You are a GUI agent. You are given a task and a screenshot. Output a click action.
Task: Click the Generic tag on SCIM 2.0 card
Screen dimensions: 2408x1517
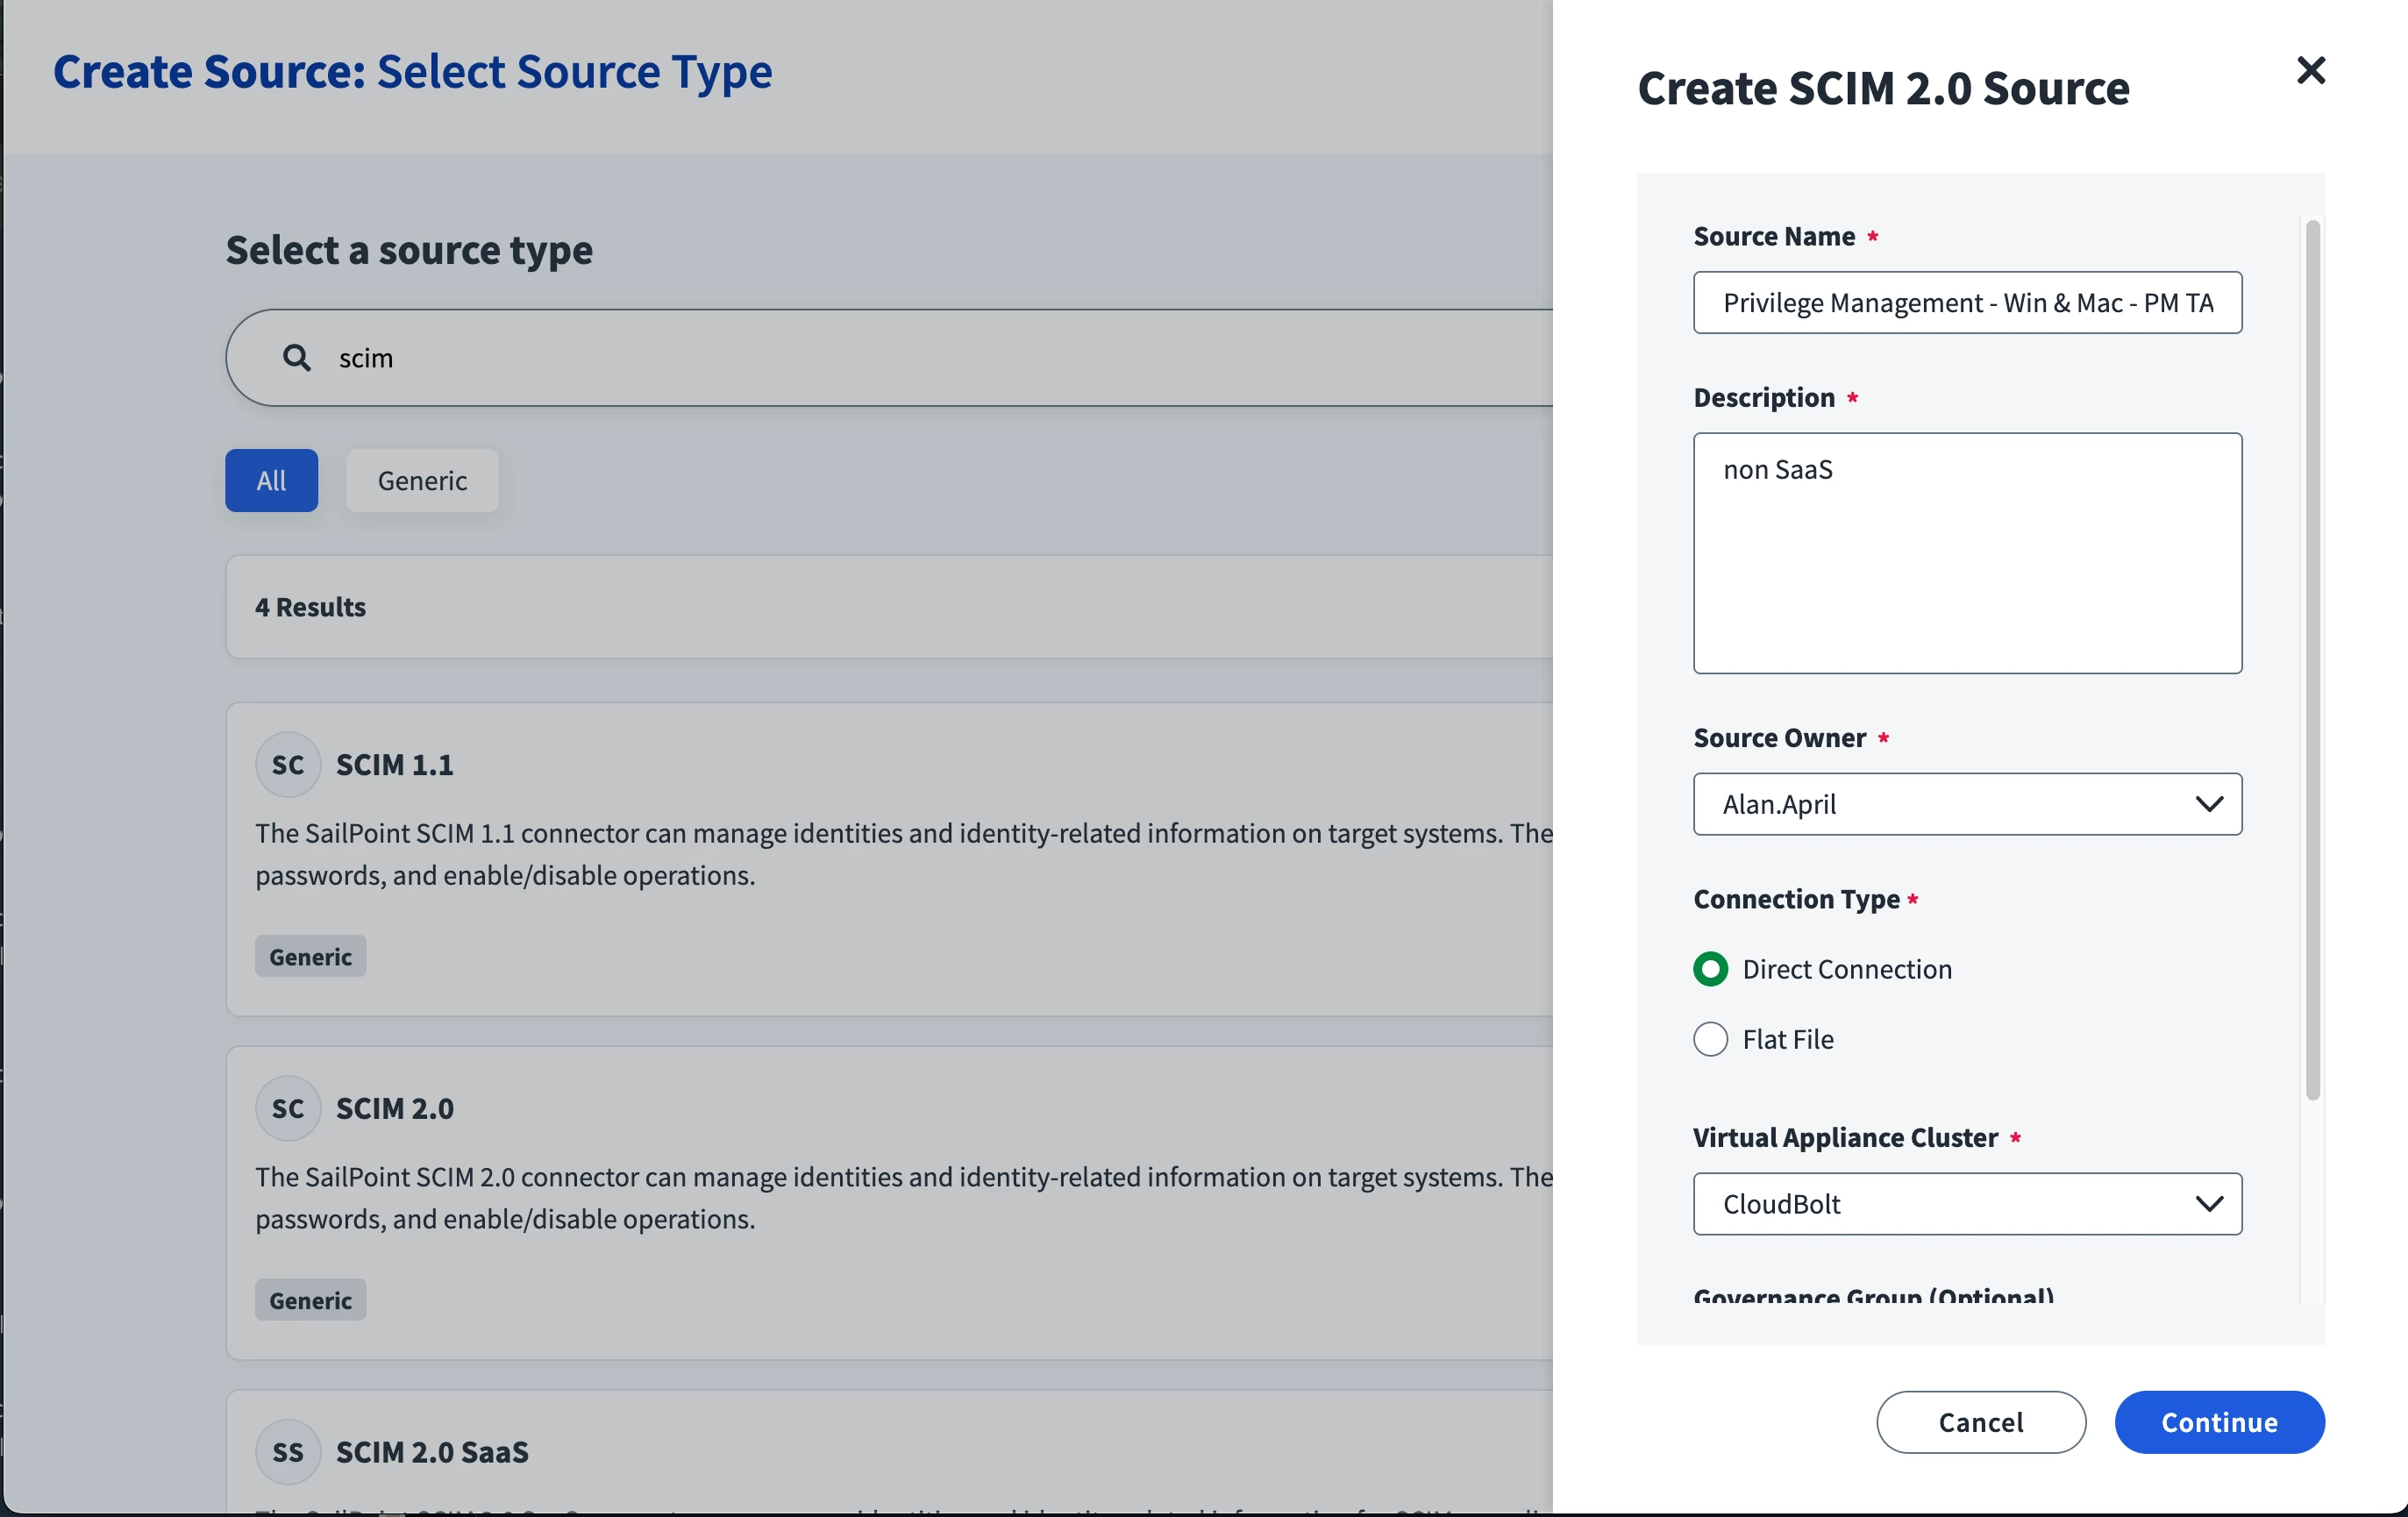(x=310, y=1300)
